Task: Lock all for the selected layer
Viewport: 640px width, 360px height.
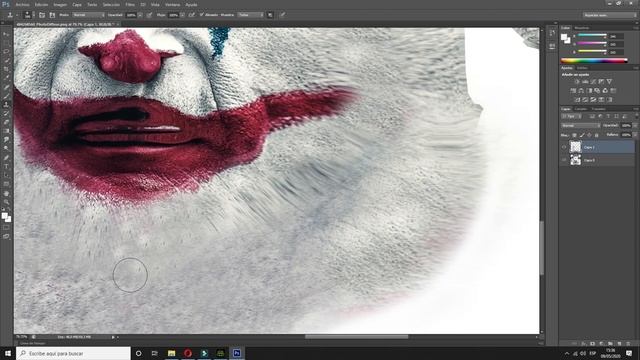Action: point(597,135)
